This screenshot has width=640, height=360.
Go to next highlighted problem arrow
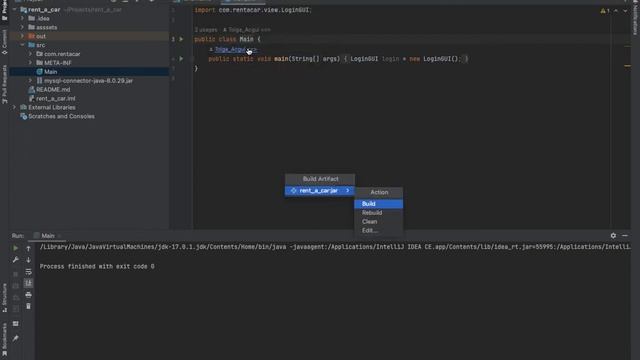click(625, 11)
